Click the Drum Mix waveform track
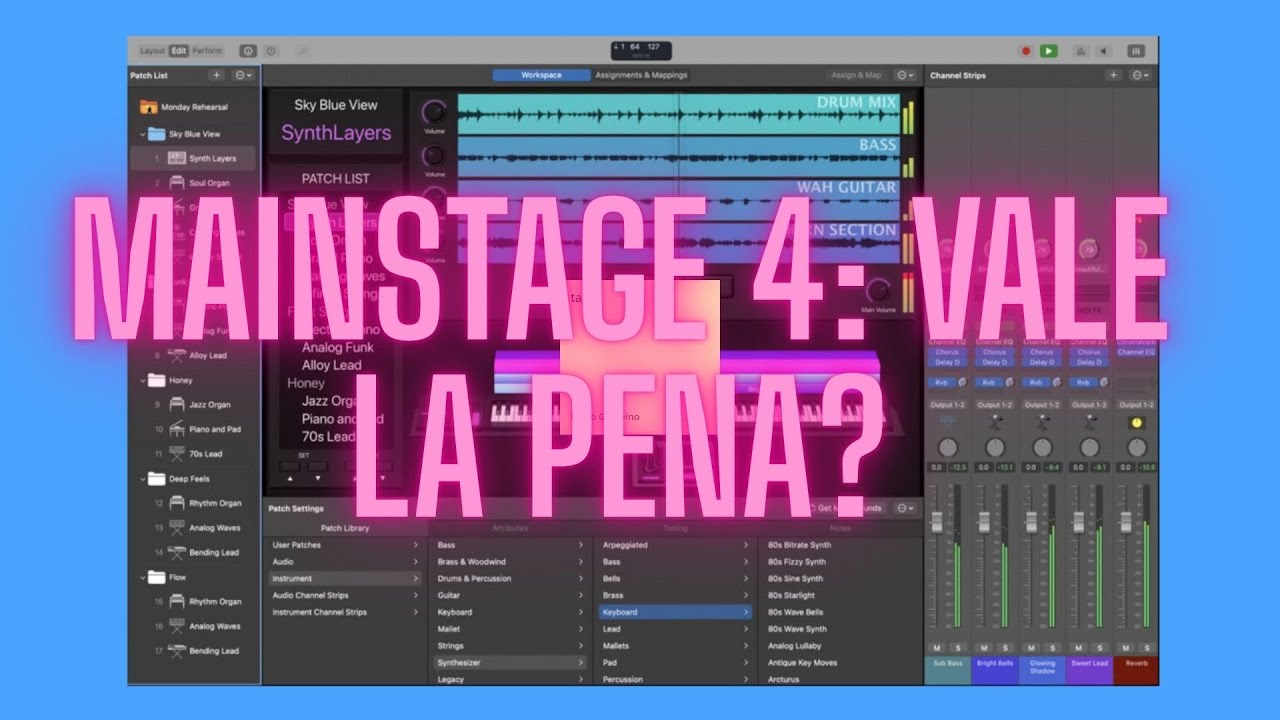This screenshot has height=720, width=1280. 678,114
